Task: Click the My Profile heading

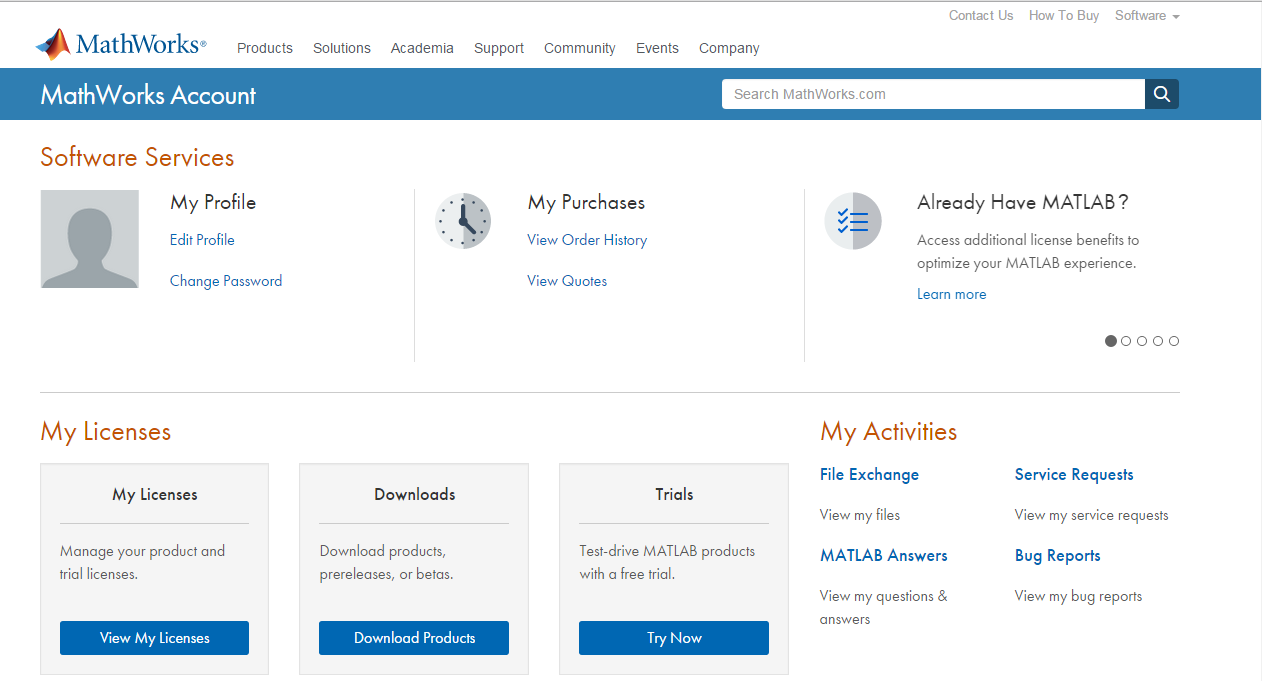Action: [213, 203]
